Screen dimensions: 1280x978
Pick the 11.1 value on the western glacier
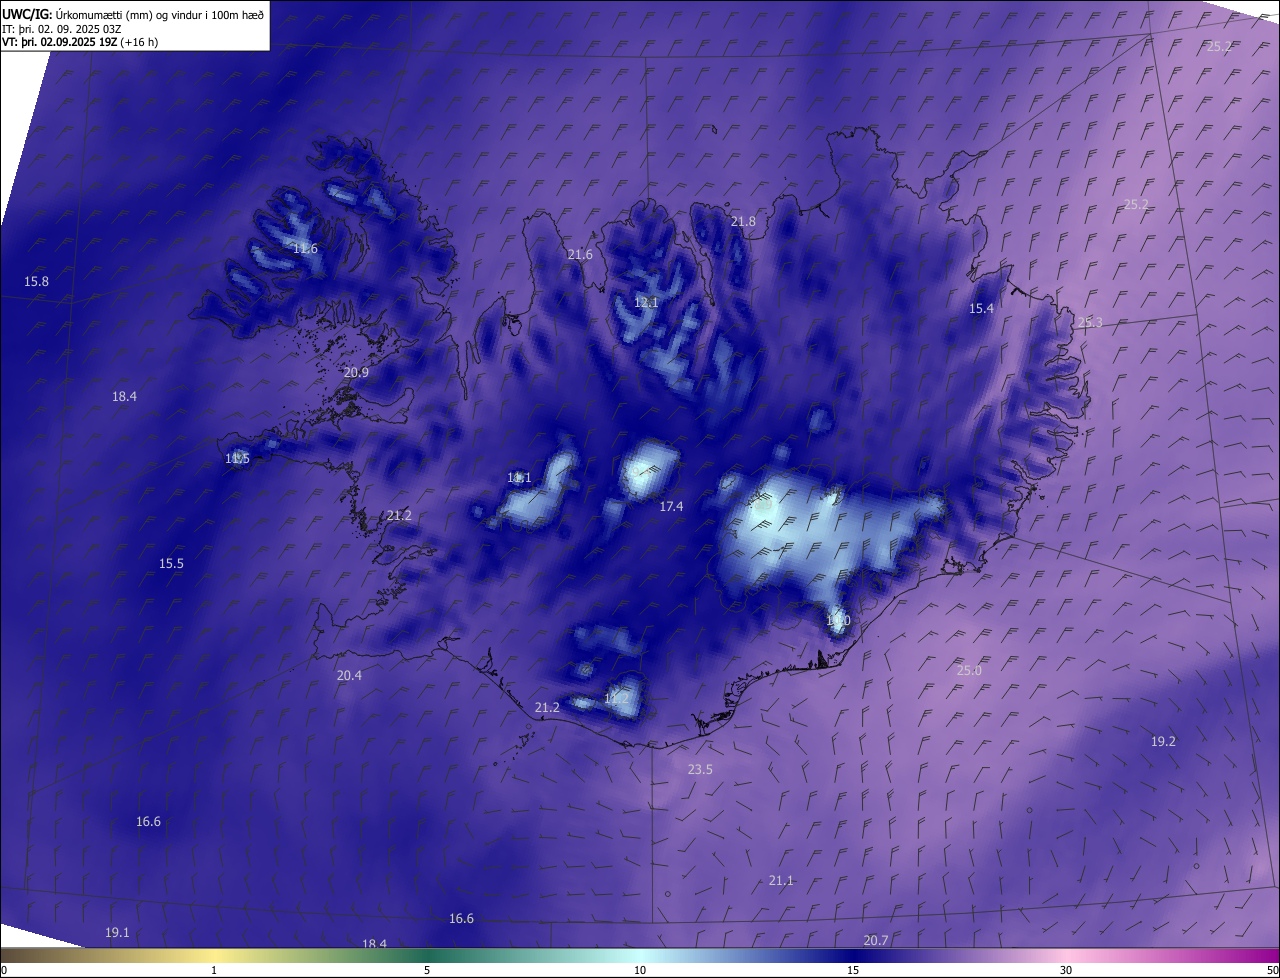pos(519,478)
